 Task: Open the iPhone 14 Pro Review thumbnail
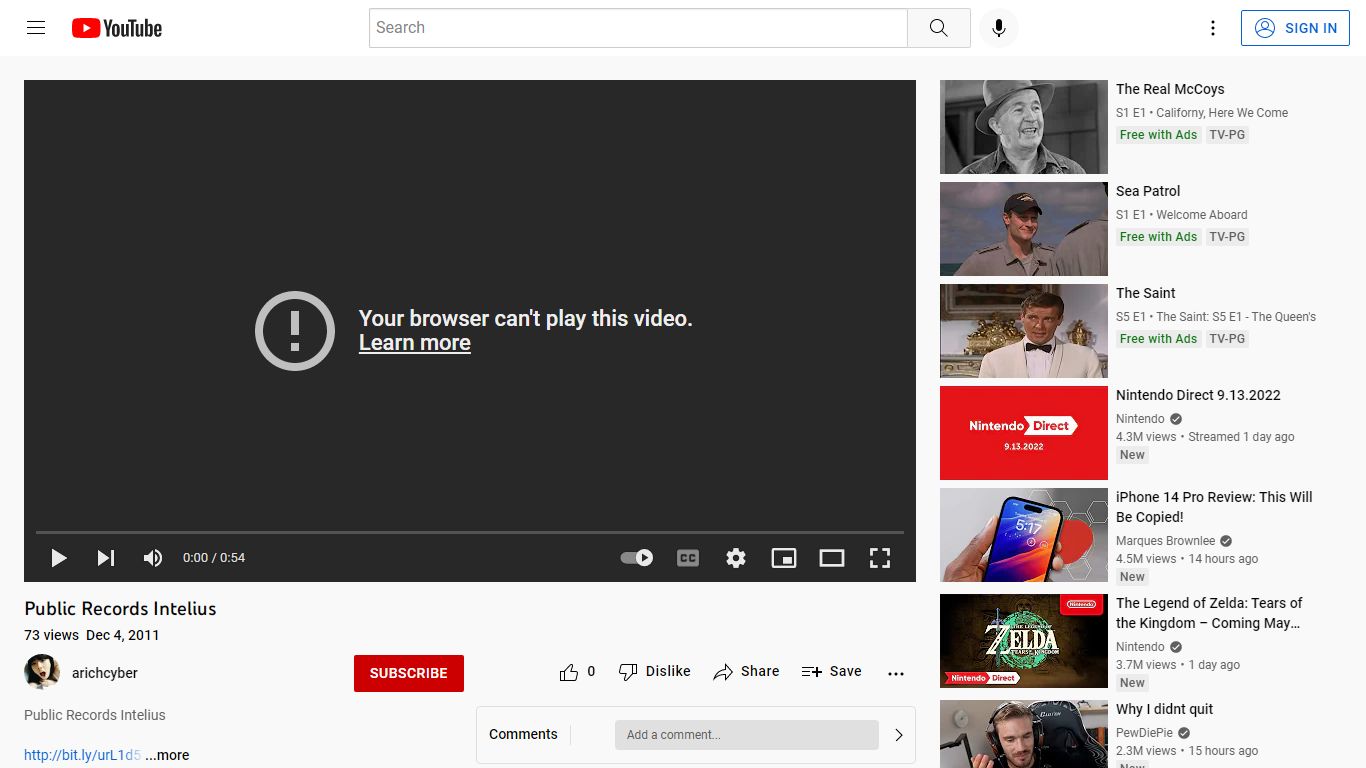point(1024,535)
